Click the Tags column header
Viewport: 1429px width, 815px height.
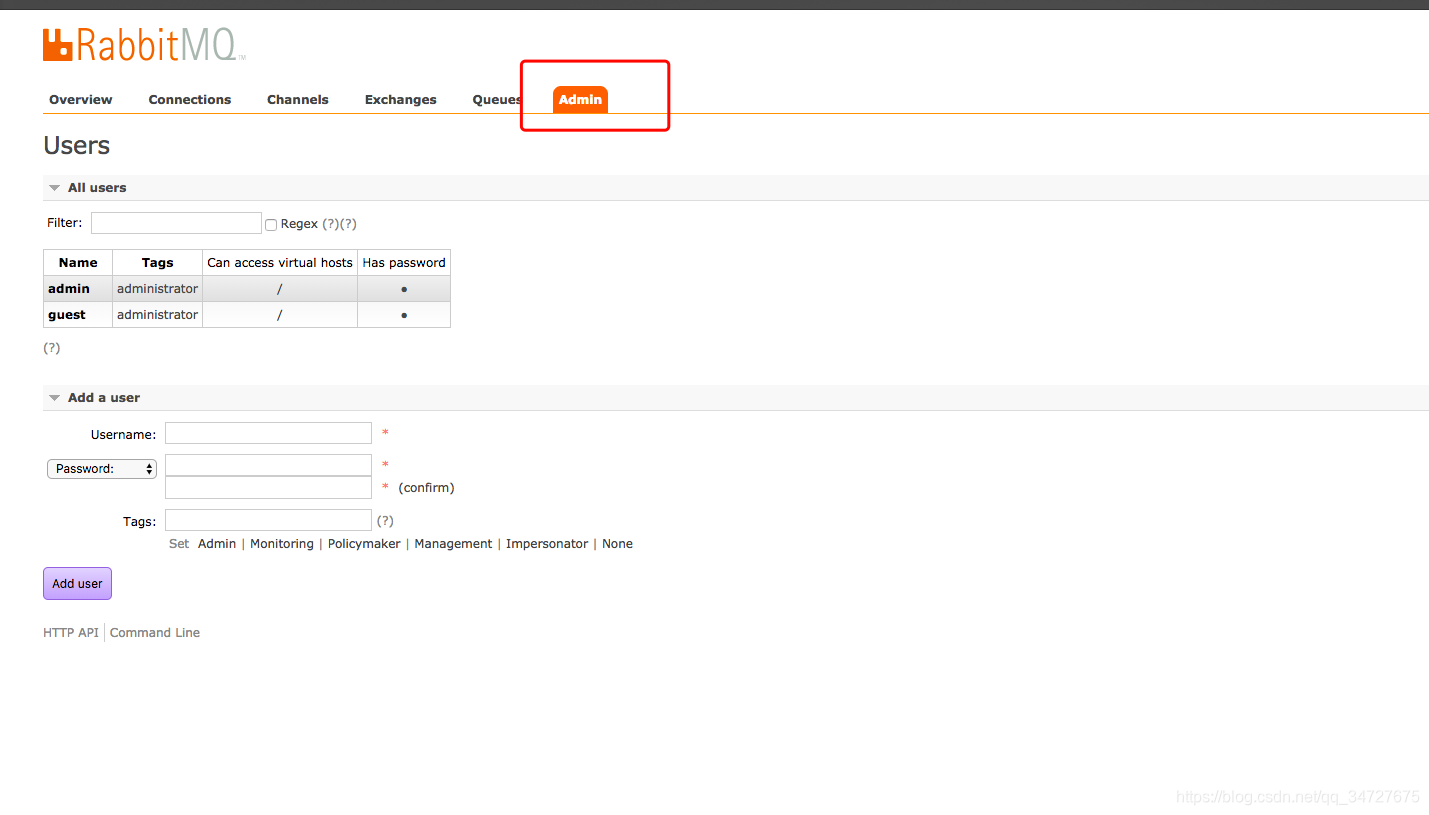coord(158,263)
